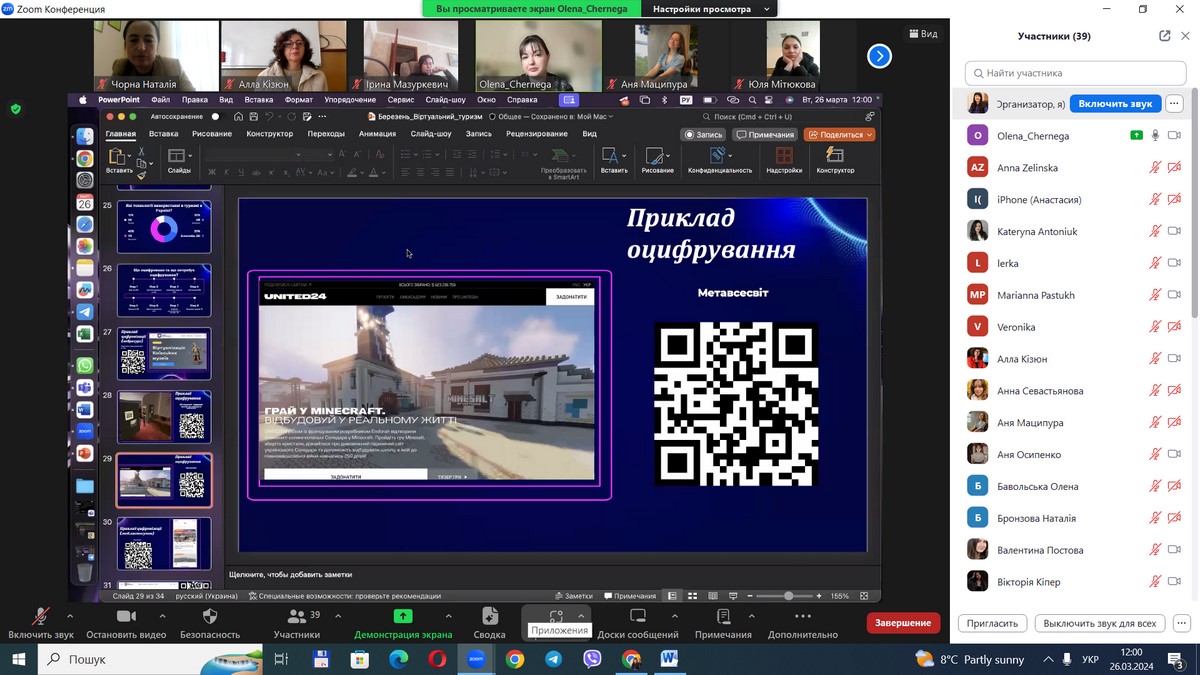Open the Summary (Сводка) icon
Image resolution: width=1200 pixels, height=675 pixels.
(489, 617)
